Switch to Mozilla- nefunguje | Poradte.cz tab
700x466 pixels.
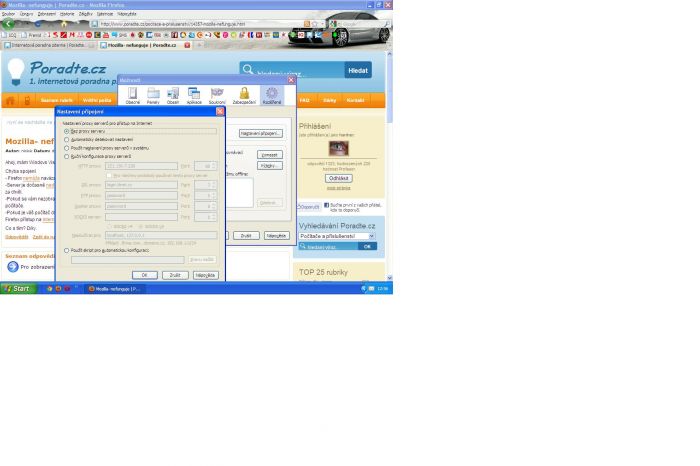tap(145, 45)
